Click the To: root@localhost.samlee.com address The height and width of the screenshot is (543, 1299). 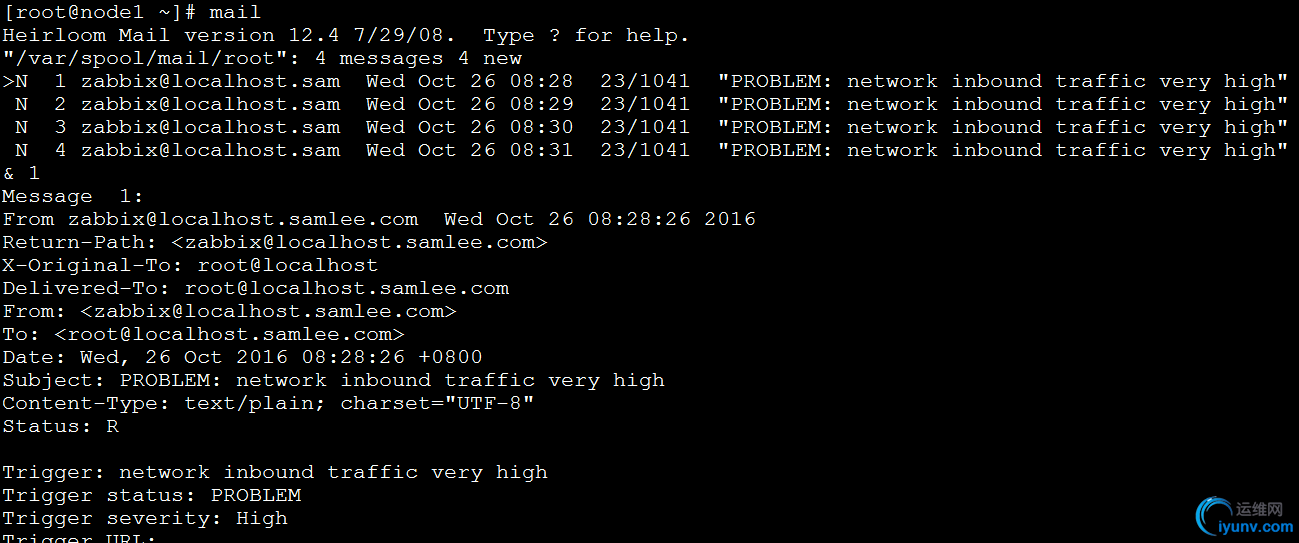(230, 335)
